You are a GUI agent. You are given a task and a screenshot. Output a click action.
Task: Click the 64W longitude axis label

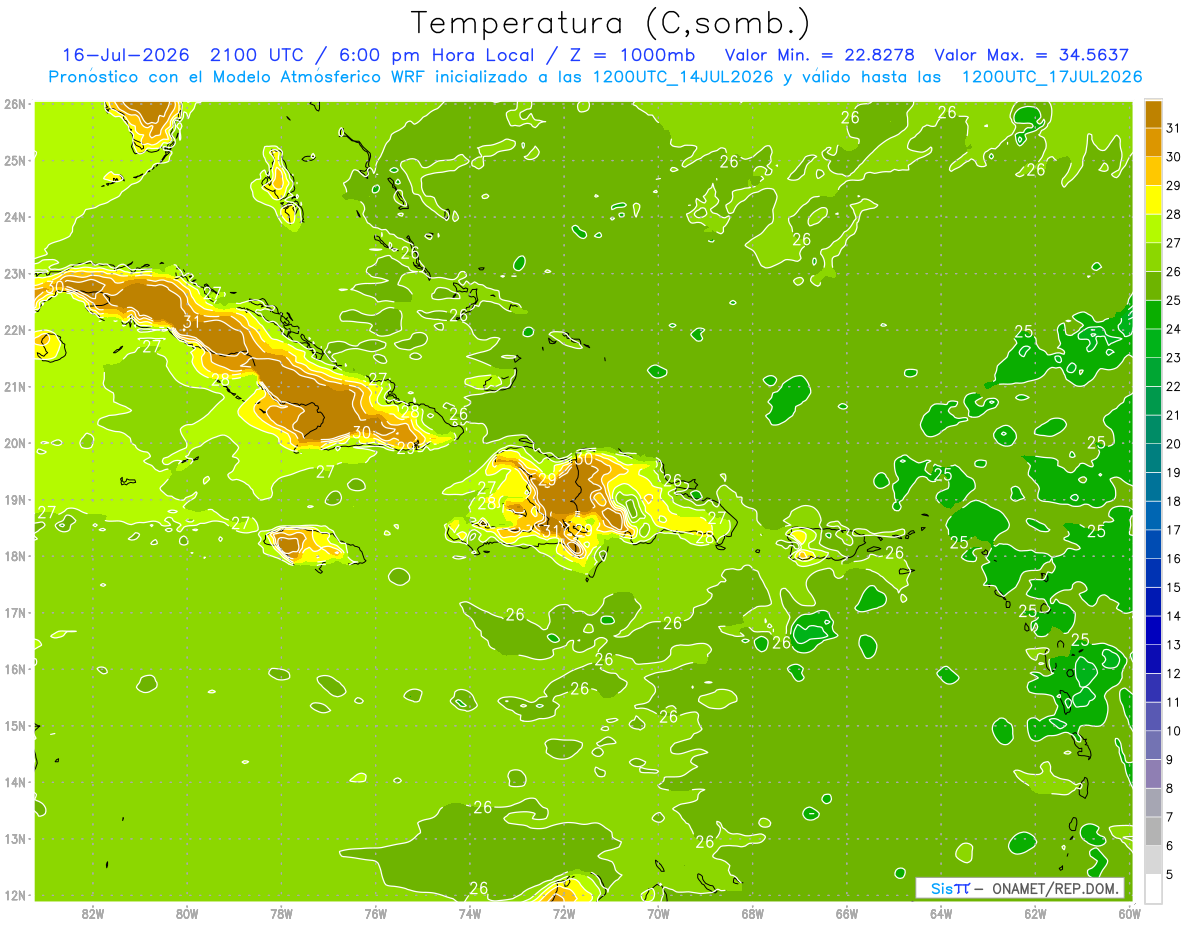click(x=941, y=913)
